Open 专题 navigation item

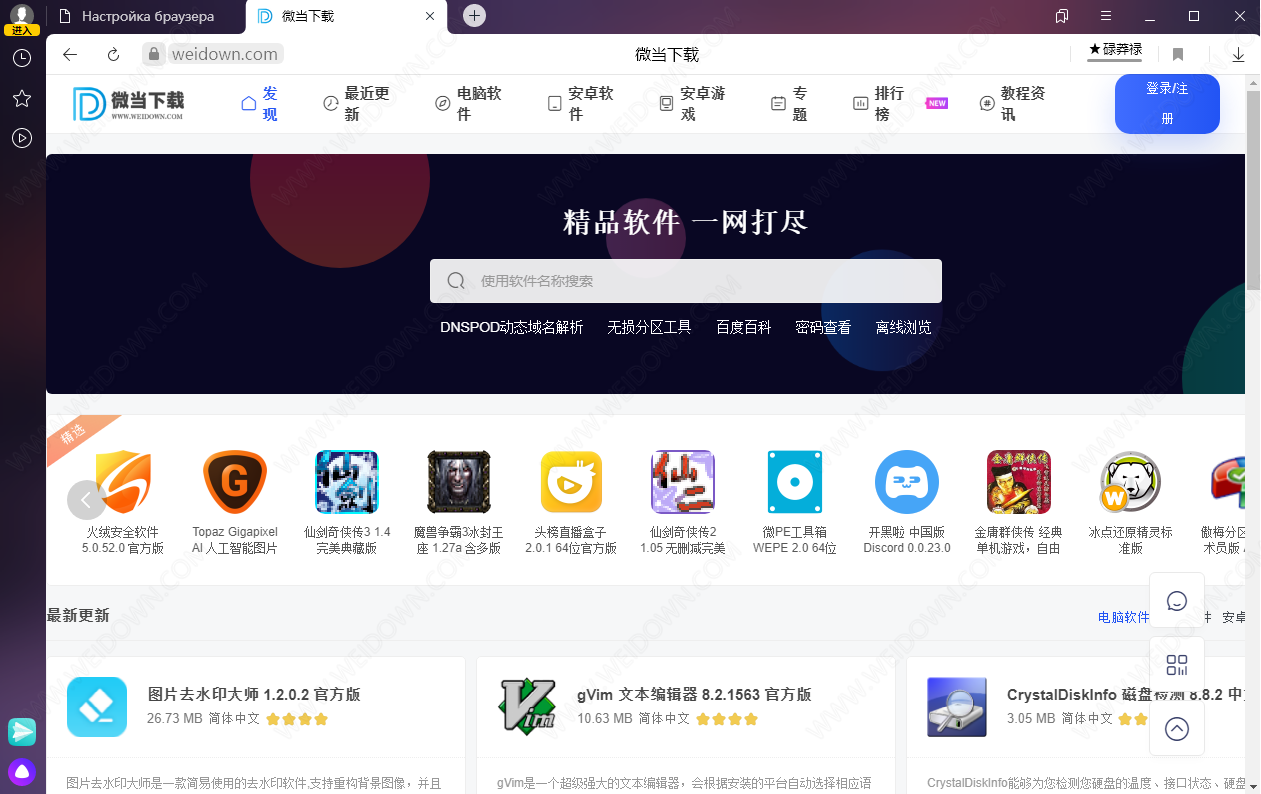pos(790,104)
